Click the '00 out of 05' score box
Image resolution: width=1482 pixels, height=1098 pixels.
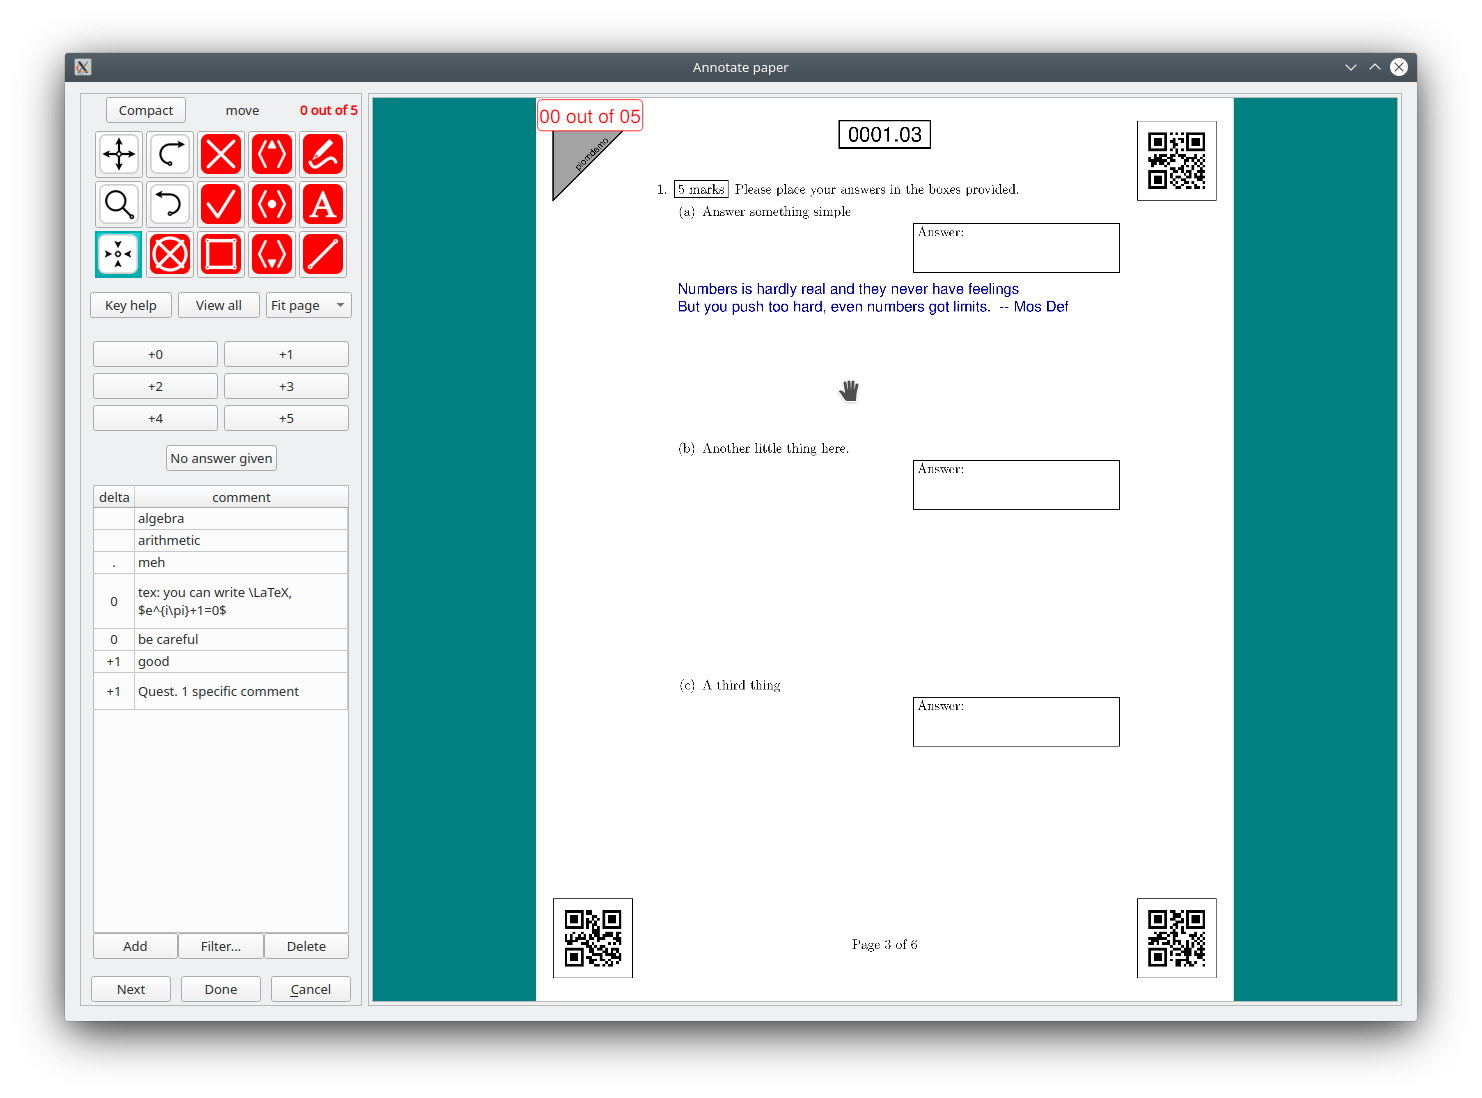[590, 116]
